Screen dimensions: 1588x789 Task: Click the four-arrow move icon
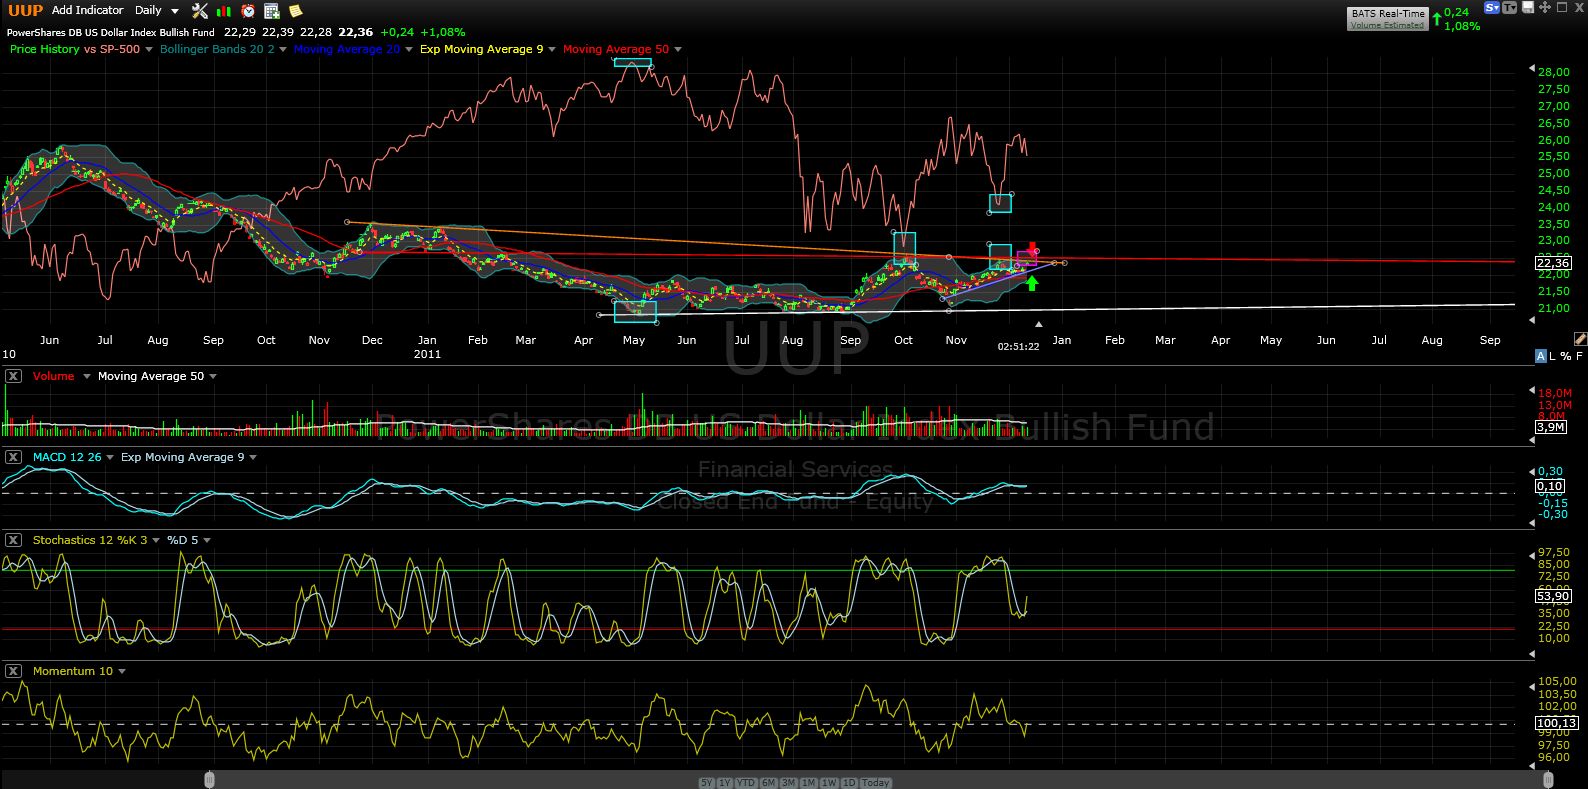coord(1546,8)
